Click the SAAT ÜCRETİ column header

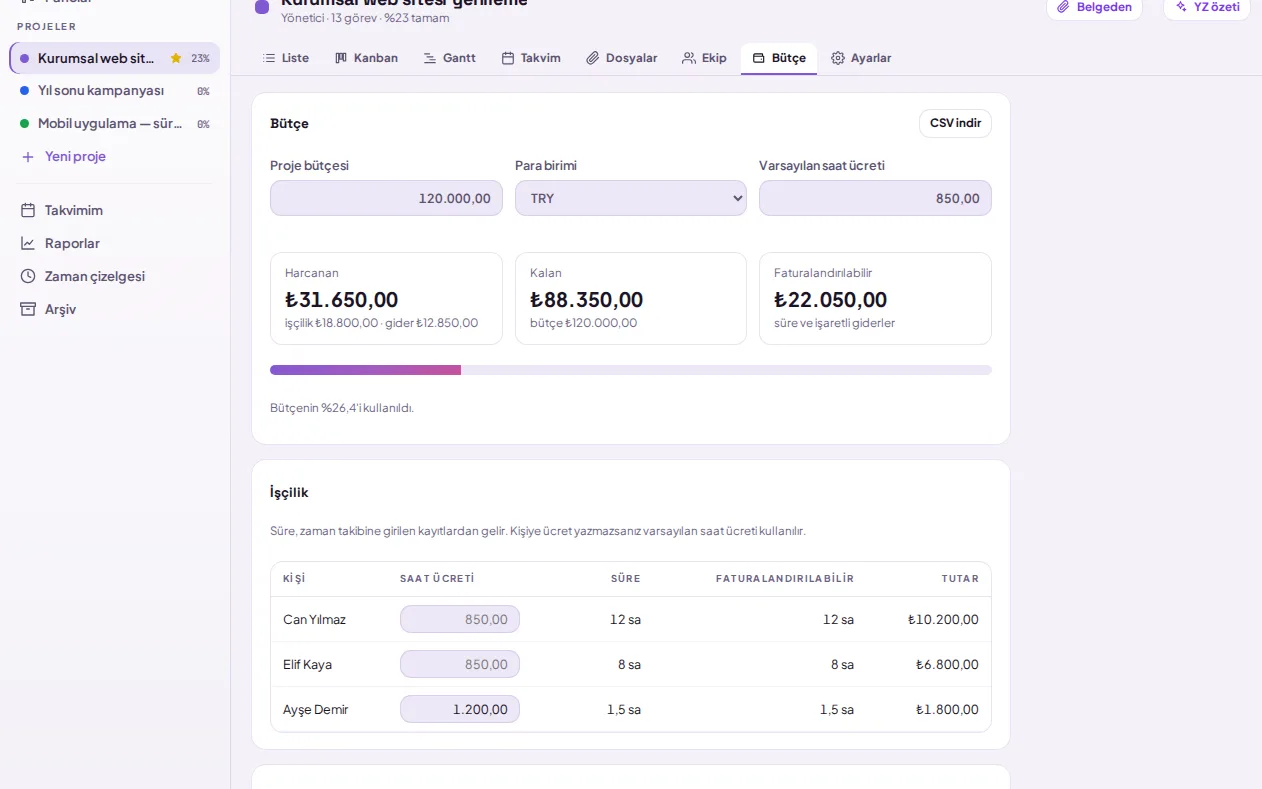(437, 579)
